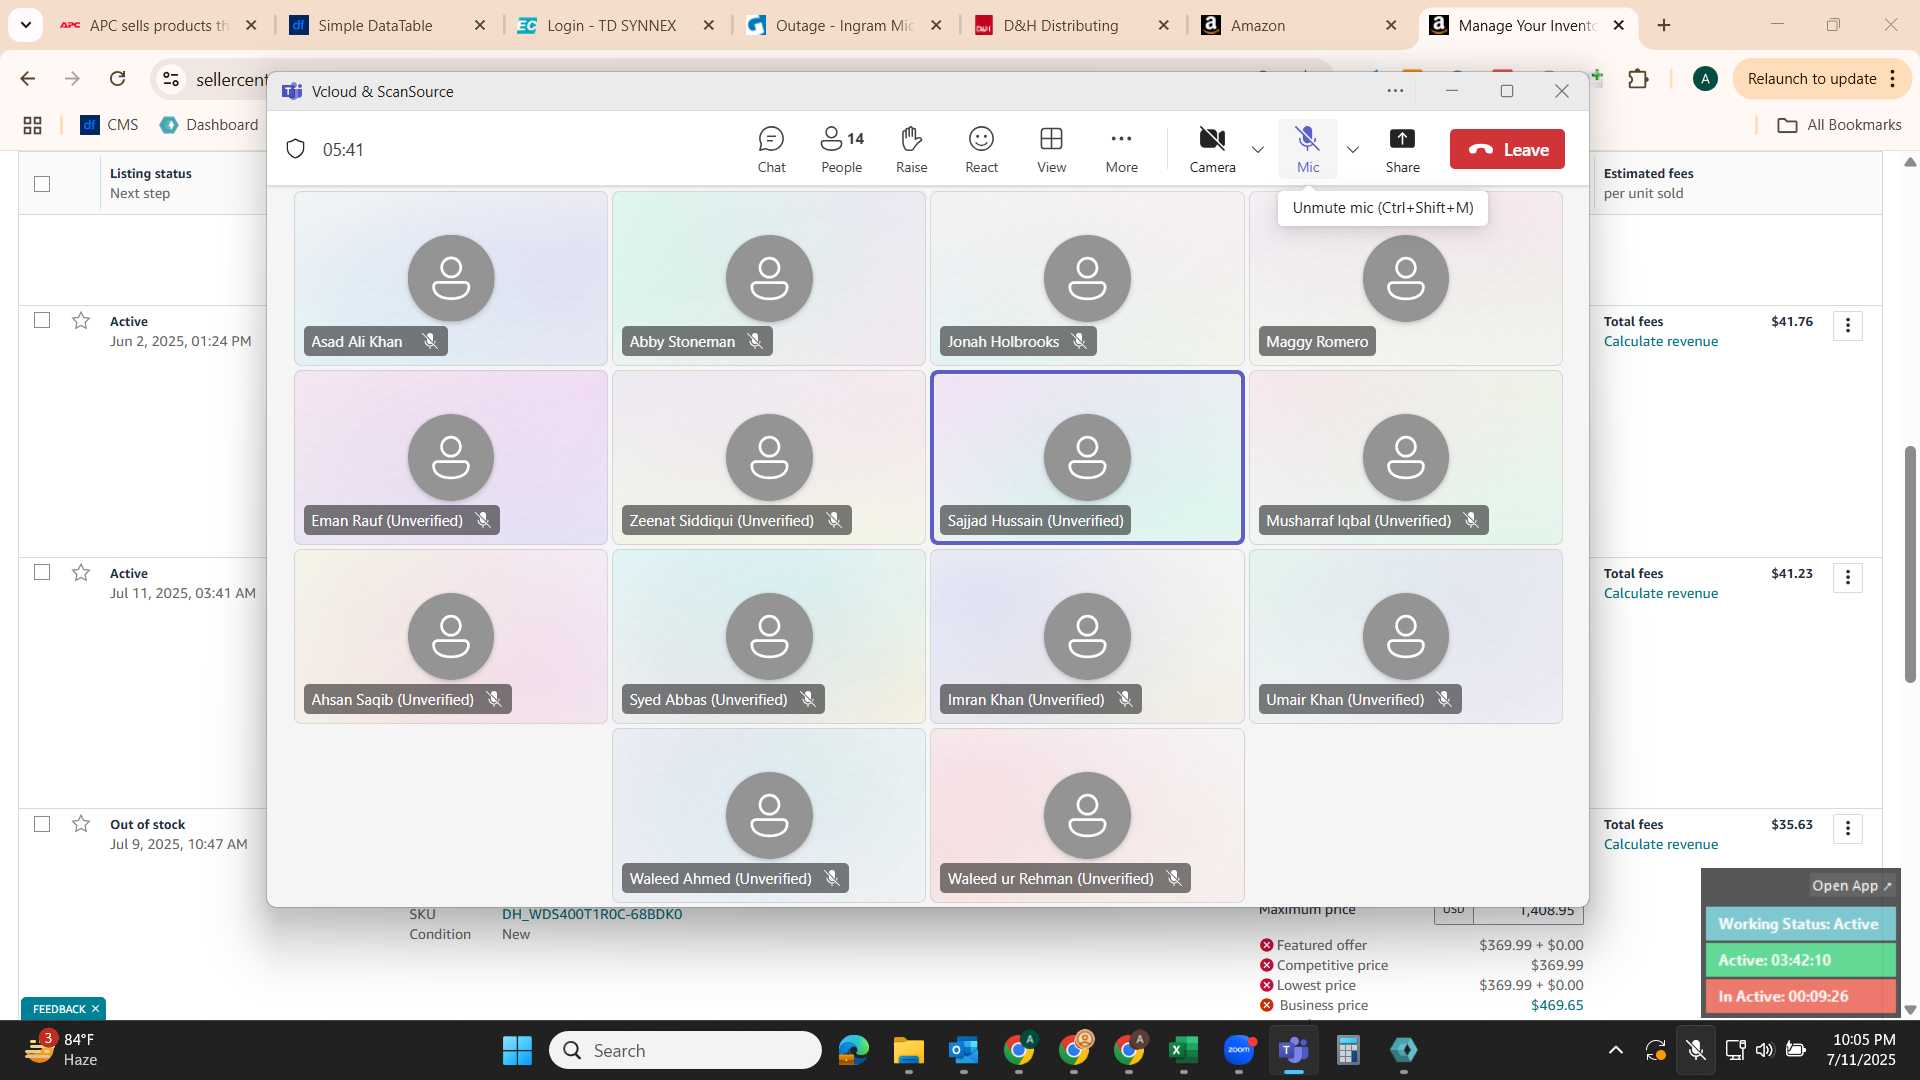The image size is (1920, 1080).
Task: Star the Jul 11, 2025 active listing
Action: click(81, 572)
